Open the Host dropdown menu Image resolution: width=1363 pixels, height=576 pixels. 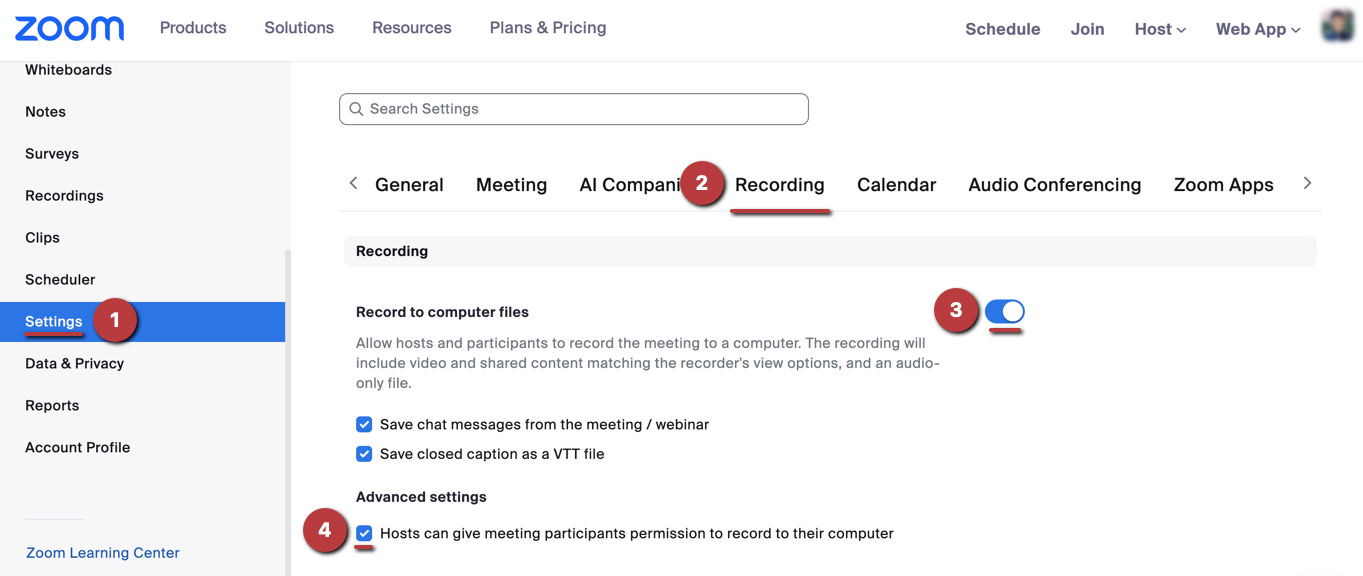click(1158, 29)
